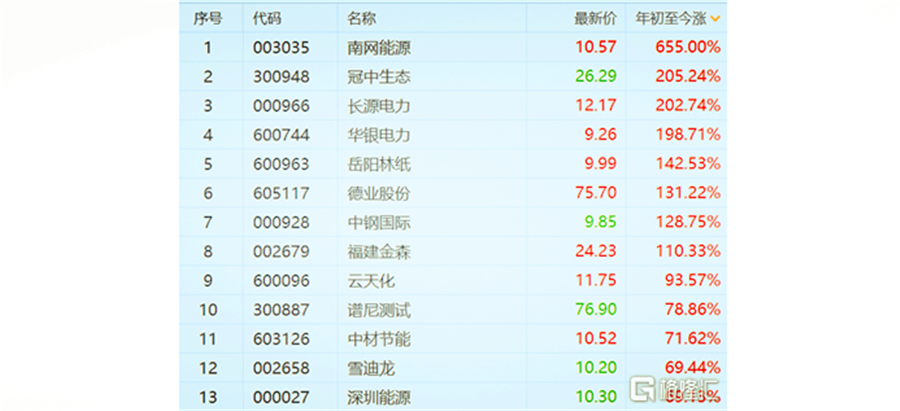Screen dimensions: 900x411
Task: Click stock code 300948
Action: (x=281, y=77)
